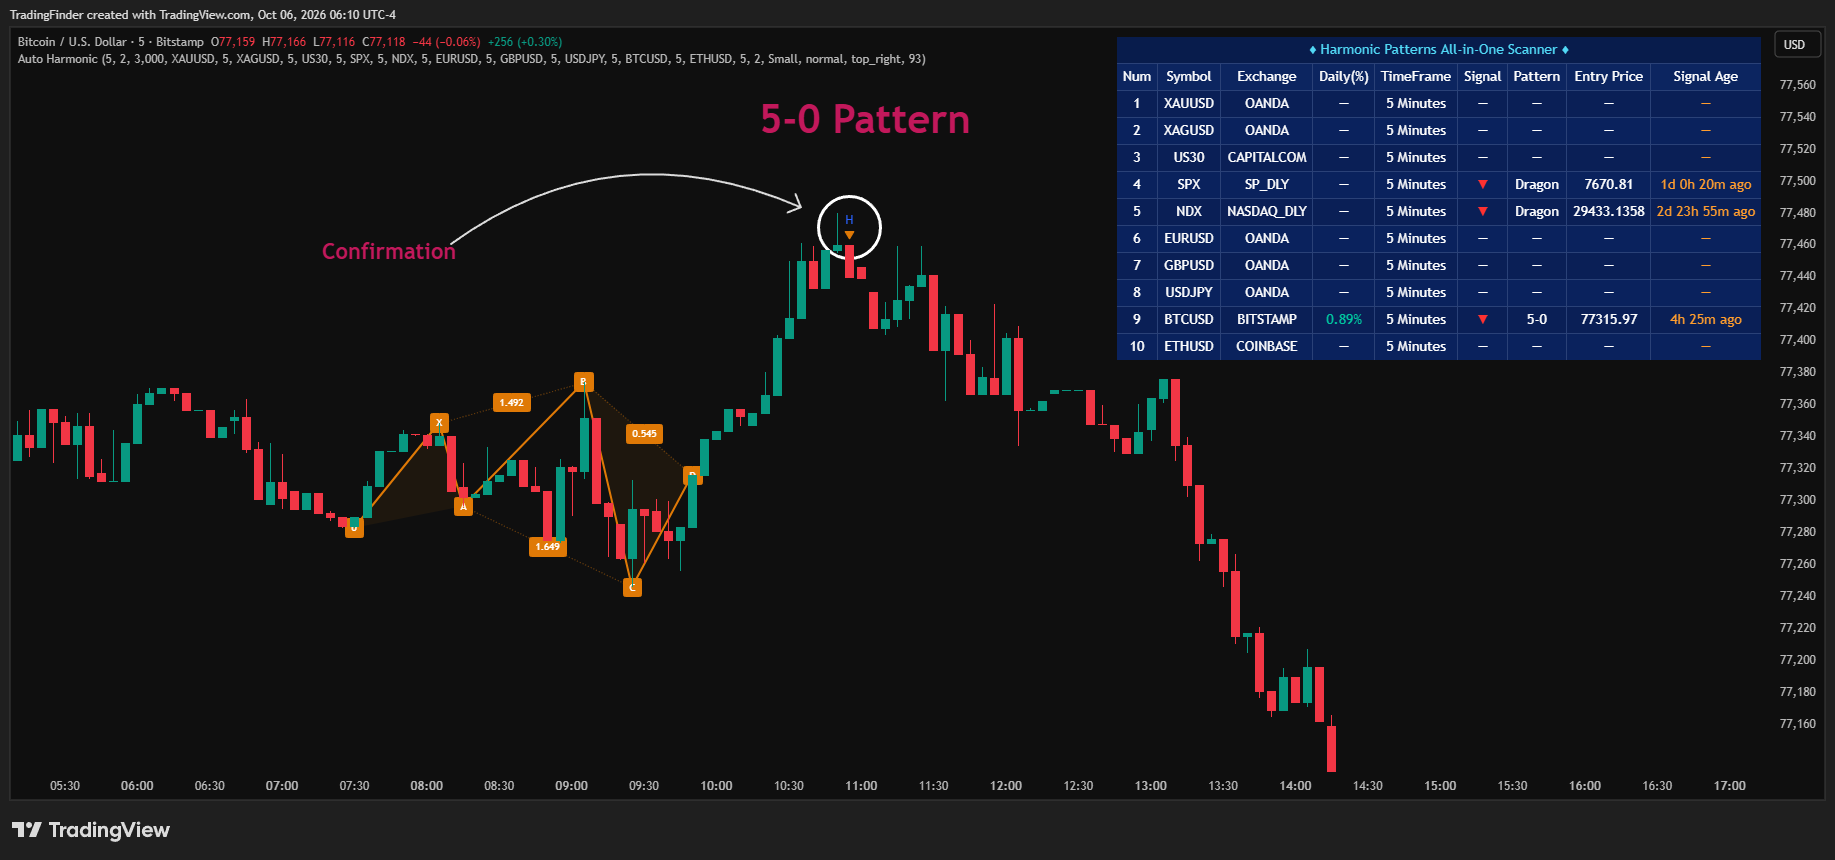Click the 1.492 ratio label

click(x=512, y=402)
